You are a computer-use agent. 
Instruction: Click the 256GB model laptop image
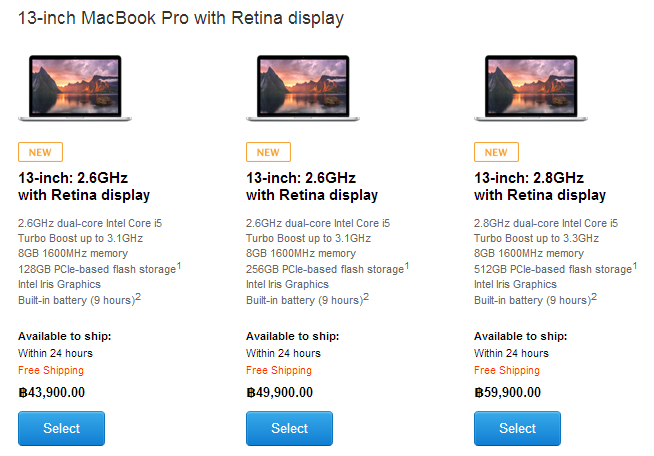303,88
